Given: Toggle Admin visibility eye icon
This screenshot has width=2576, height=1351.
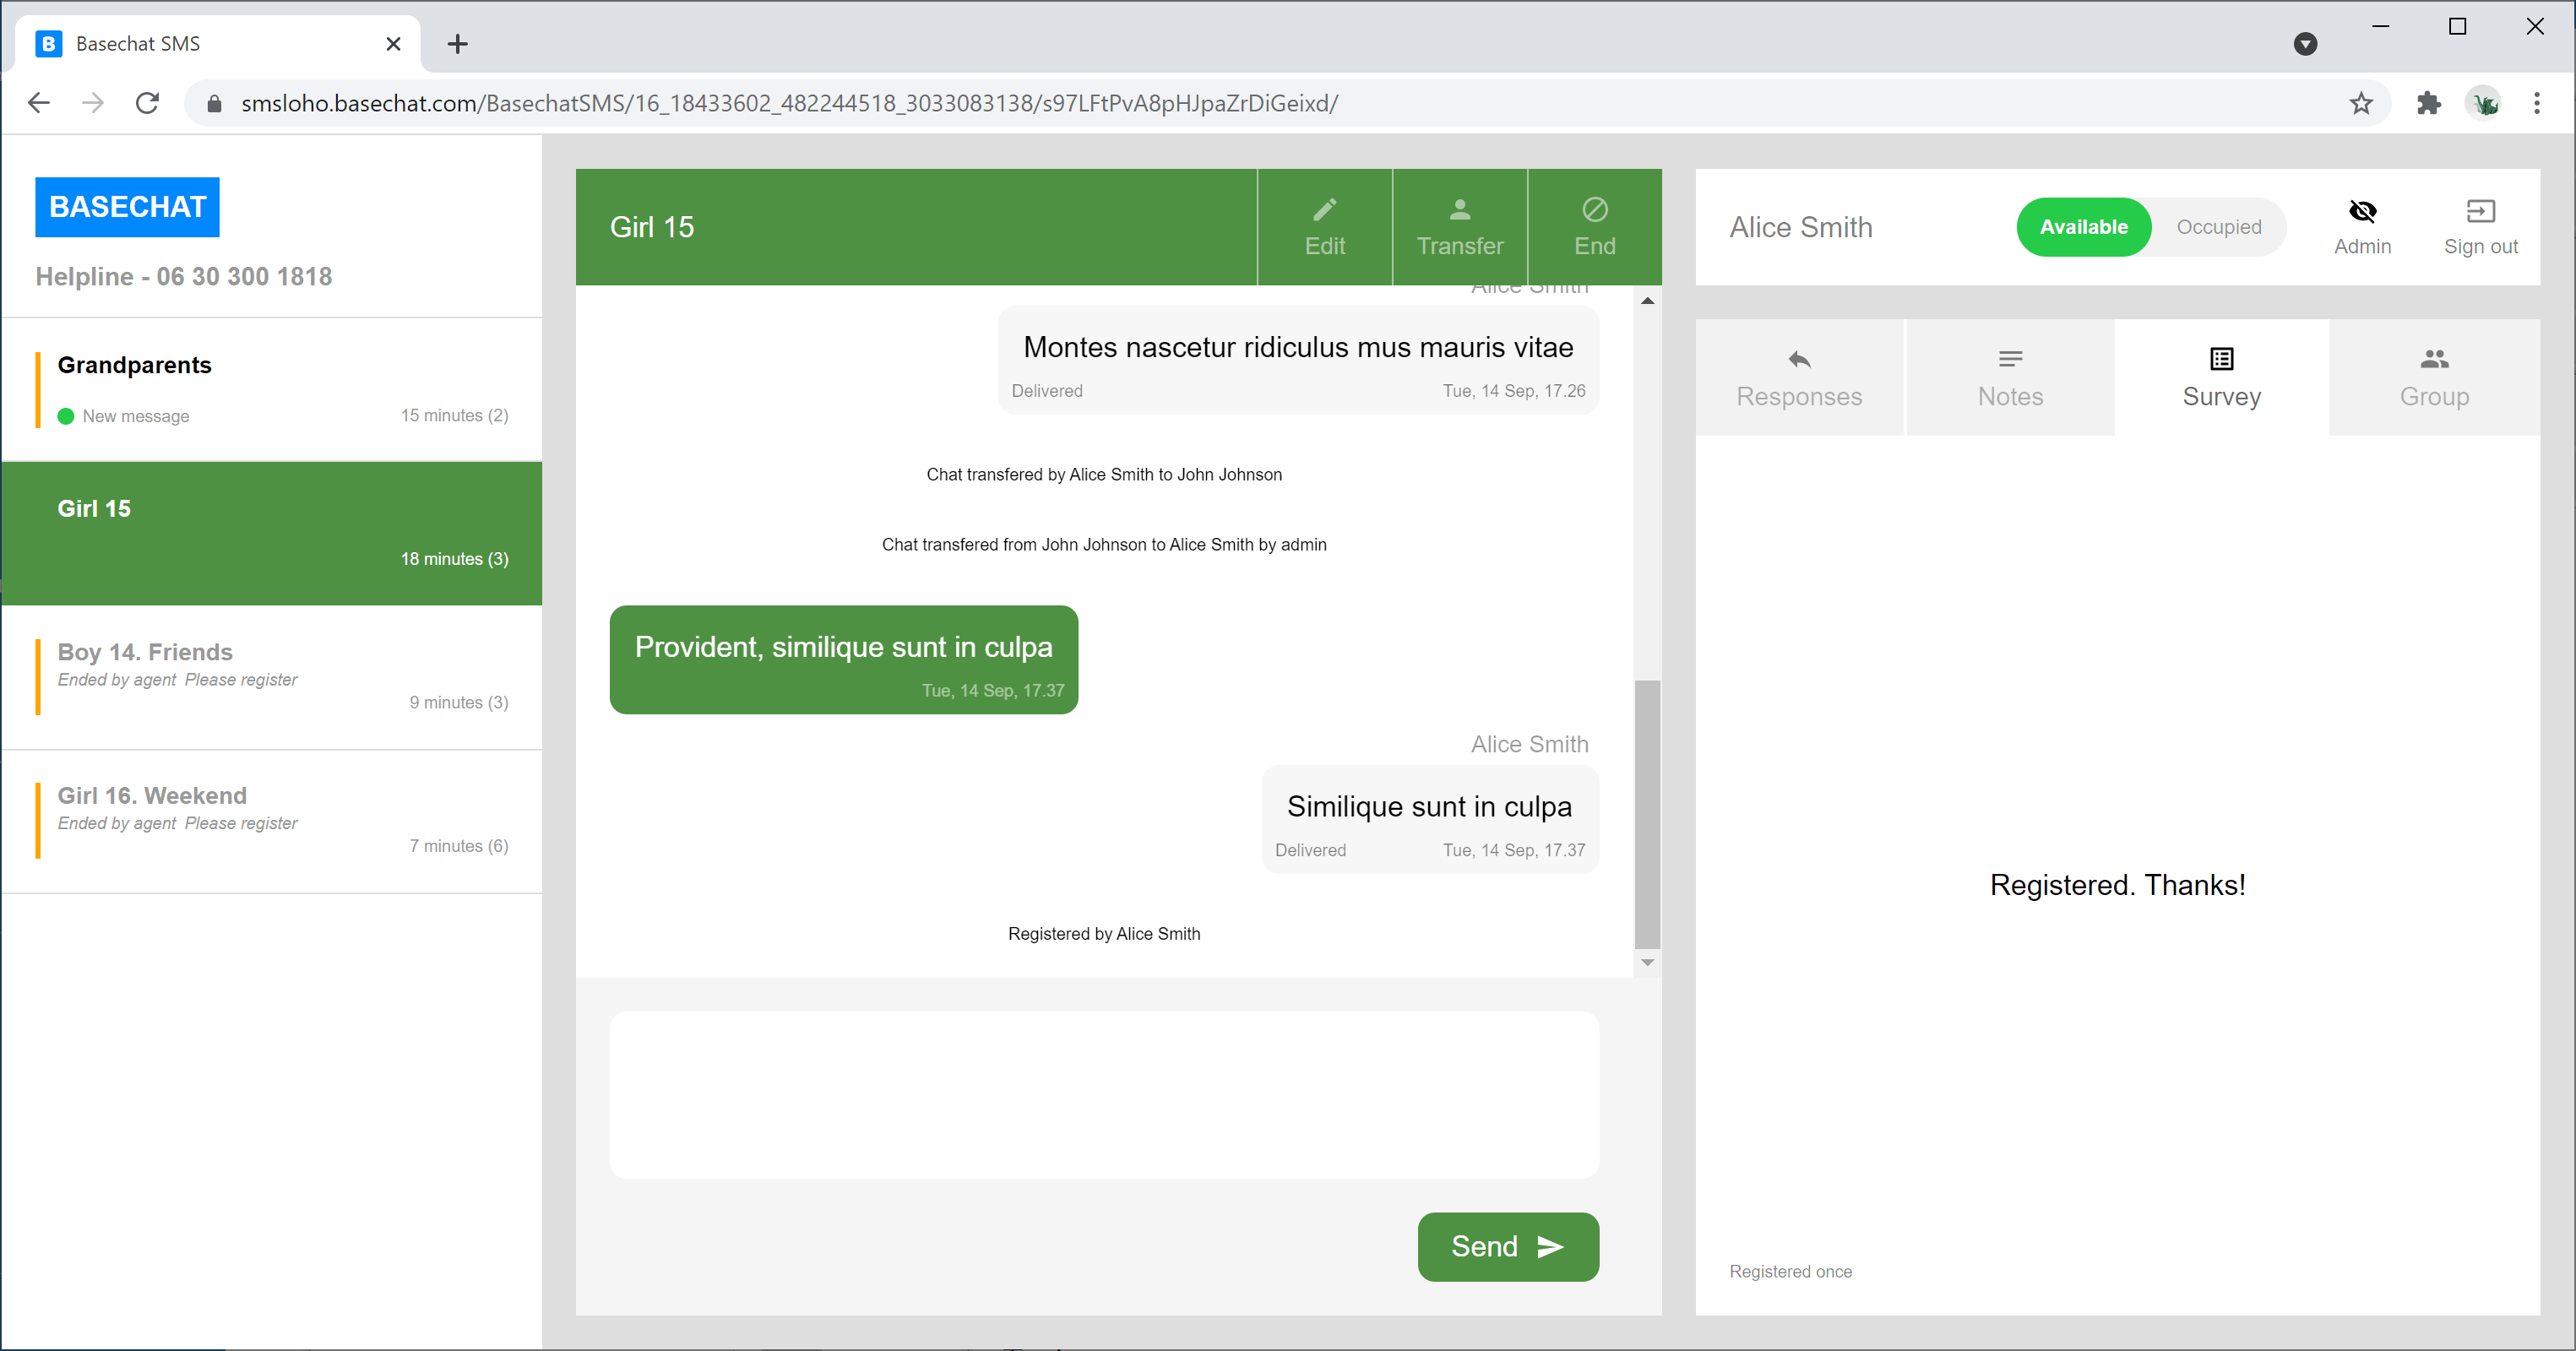Looking at the screenshot, I should [2362, 211].
